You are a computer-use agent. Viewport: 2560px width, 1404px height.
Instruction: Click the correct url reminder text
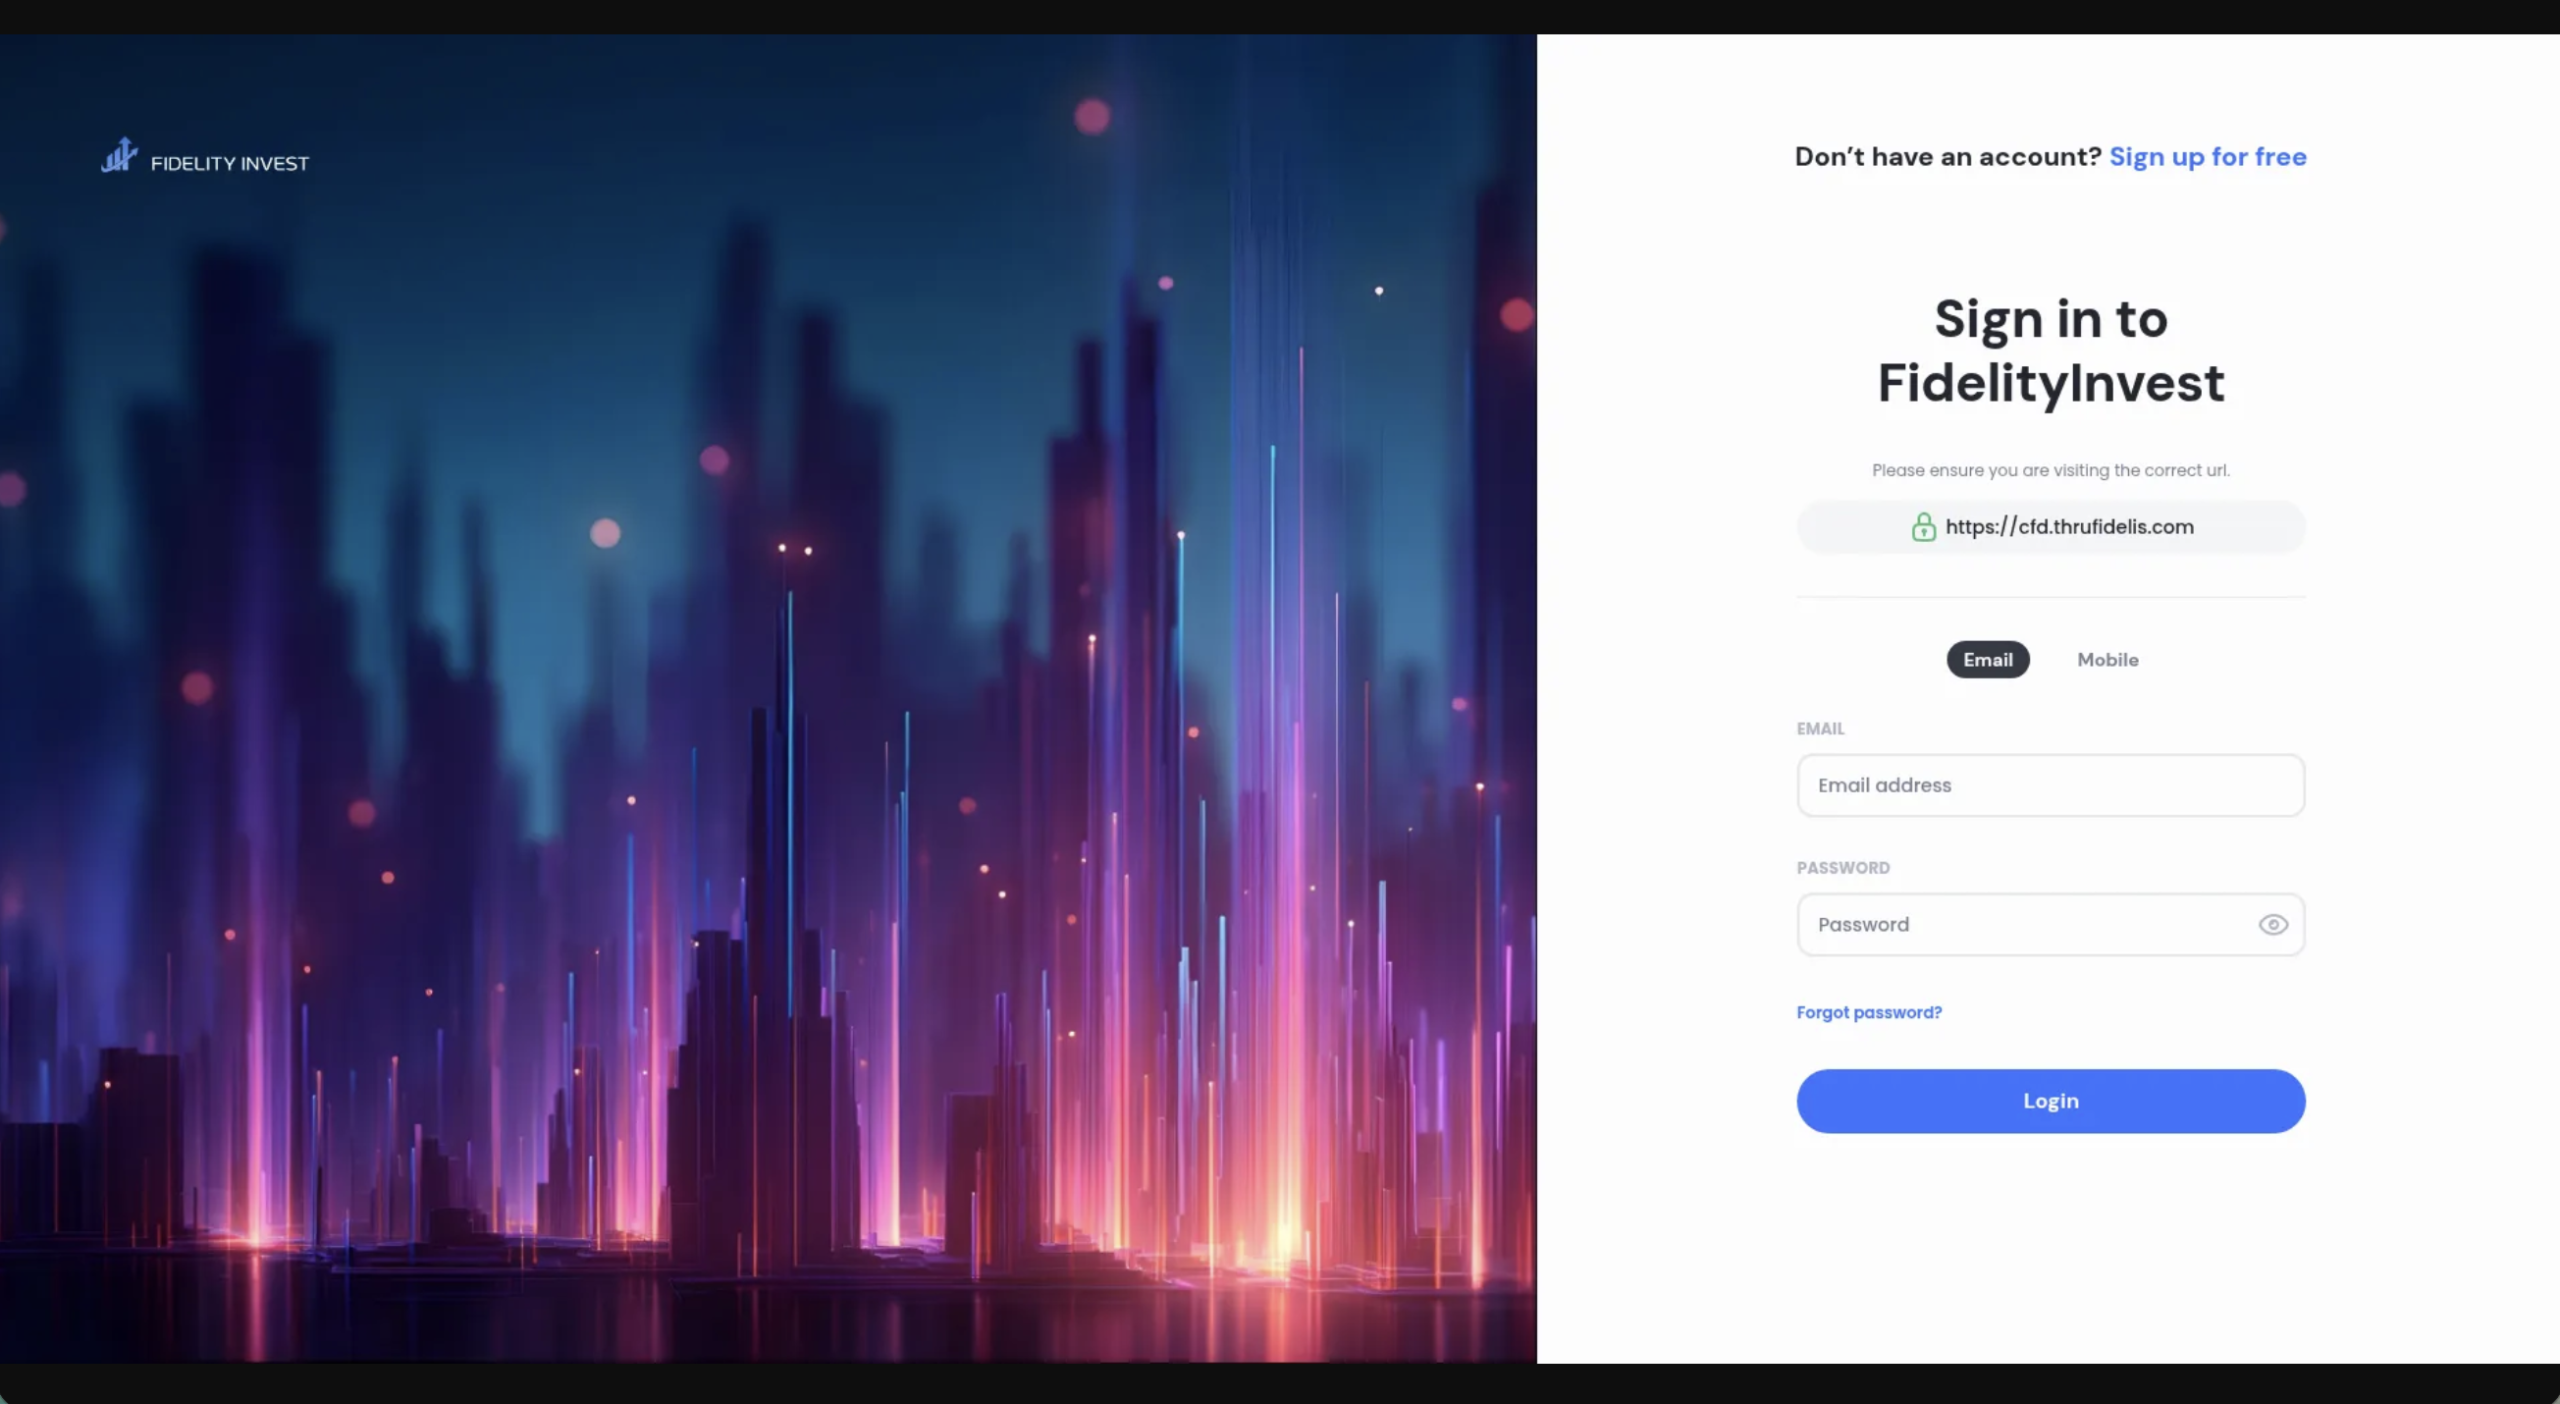2050,470
